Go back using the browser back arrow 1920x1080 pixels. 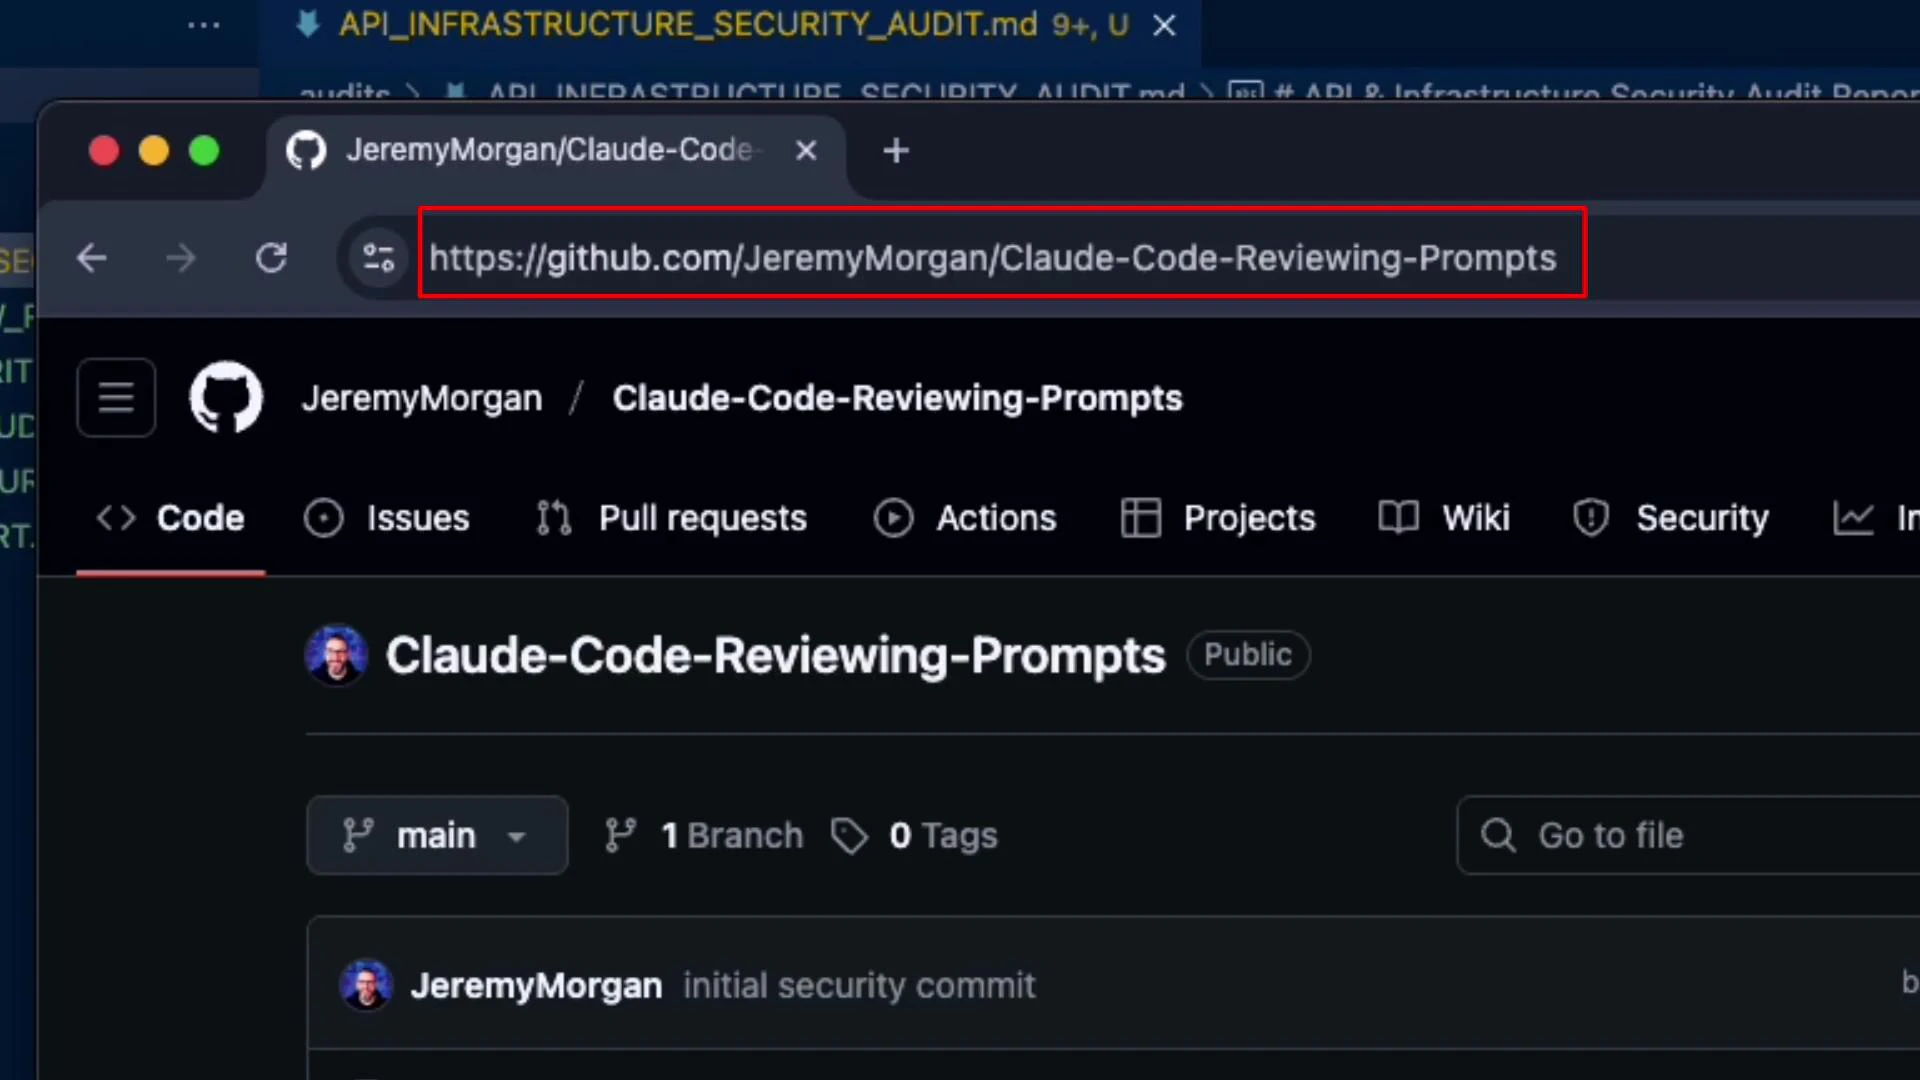[x=92, y=258]
